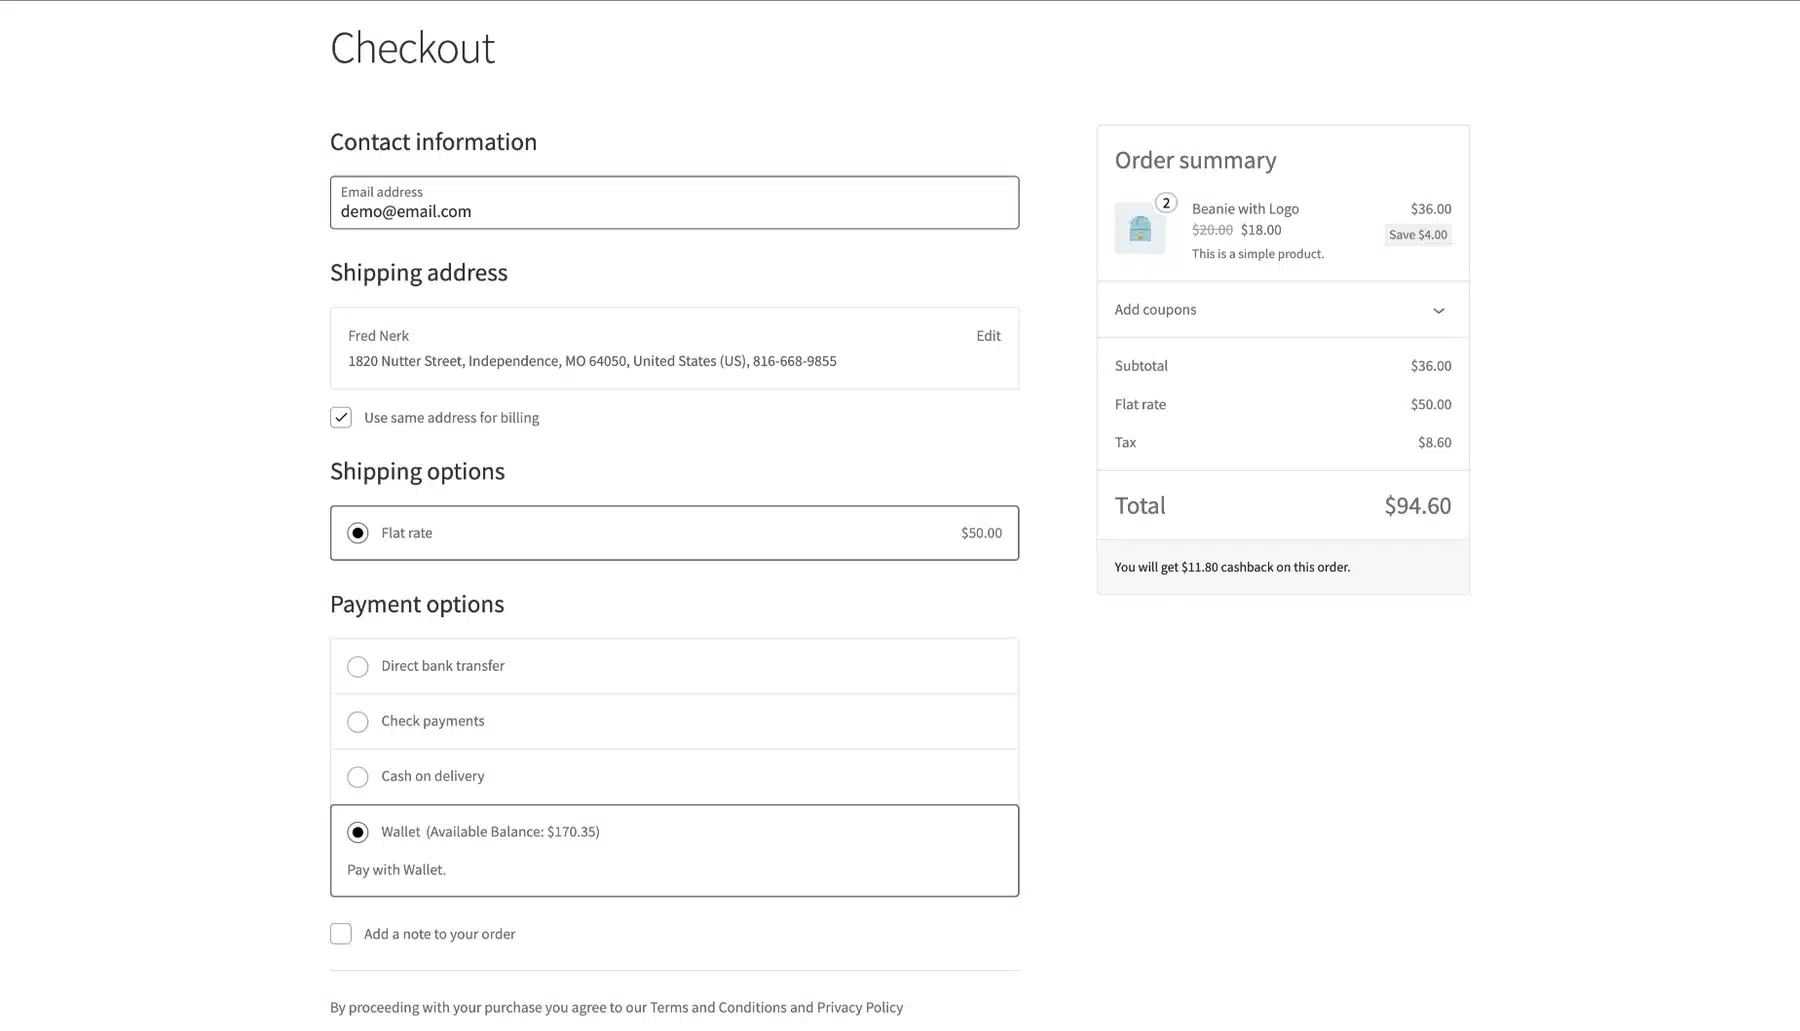The width and height of the screenshot is (1800, 1031).
Task: Choose Direct bank transfer payment
Action: click(x=357, y=666)
